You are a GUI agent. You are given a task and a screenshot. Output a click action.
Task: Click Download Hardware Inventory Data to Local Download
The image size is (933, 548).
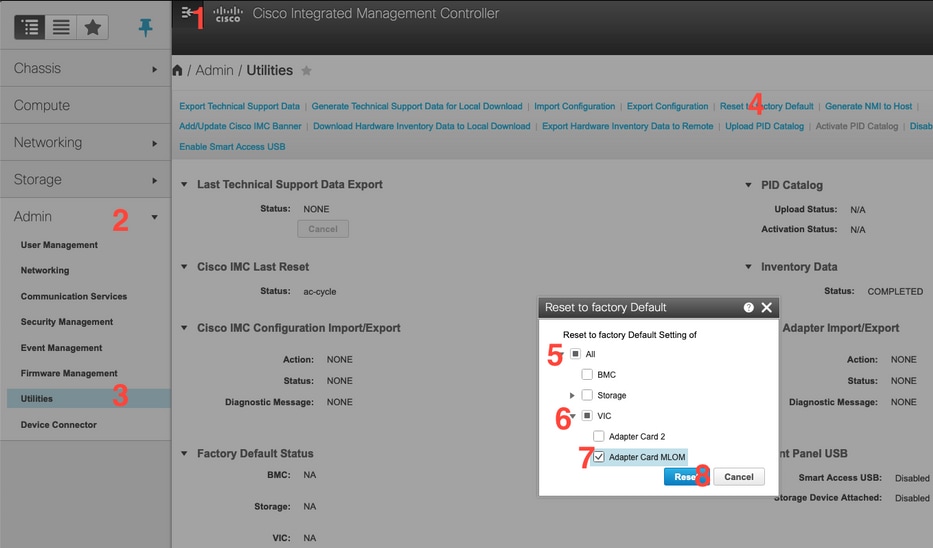click(421, 126)
